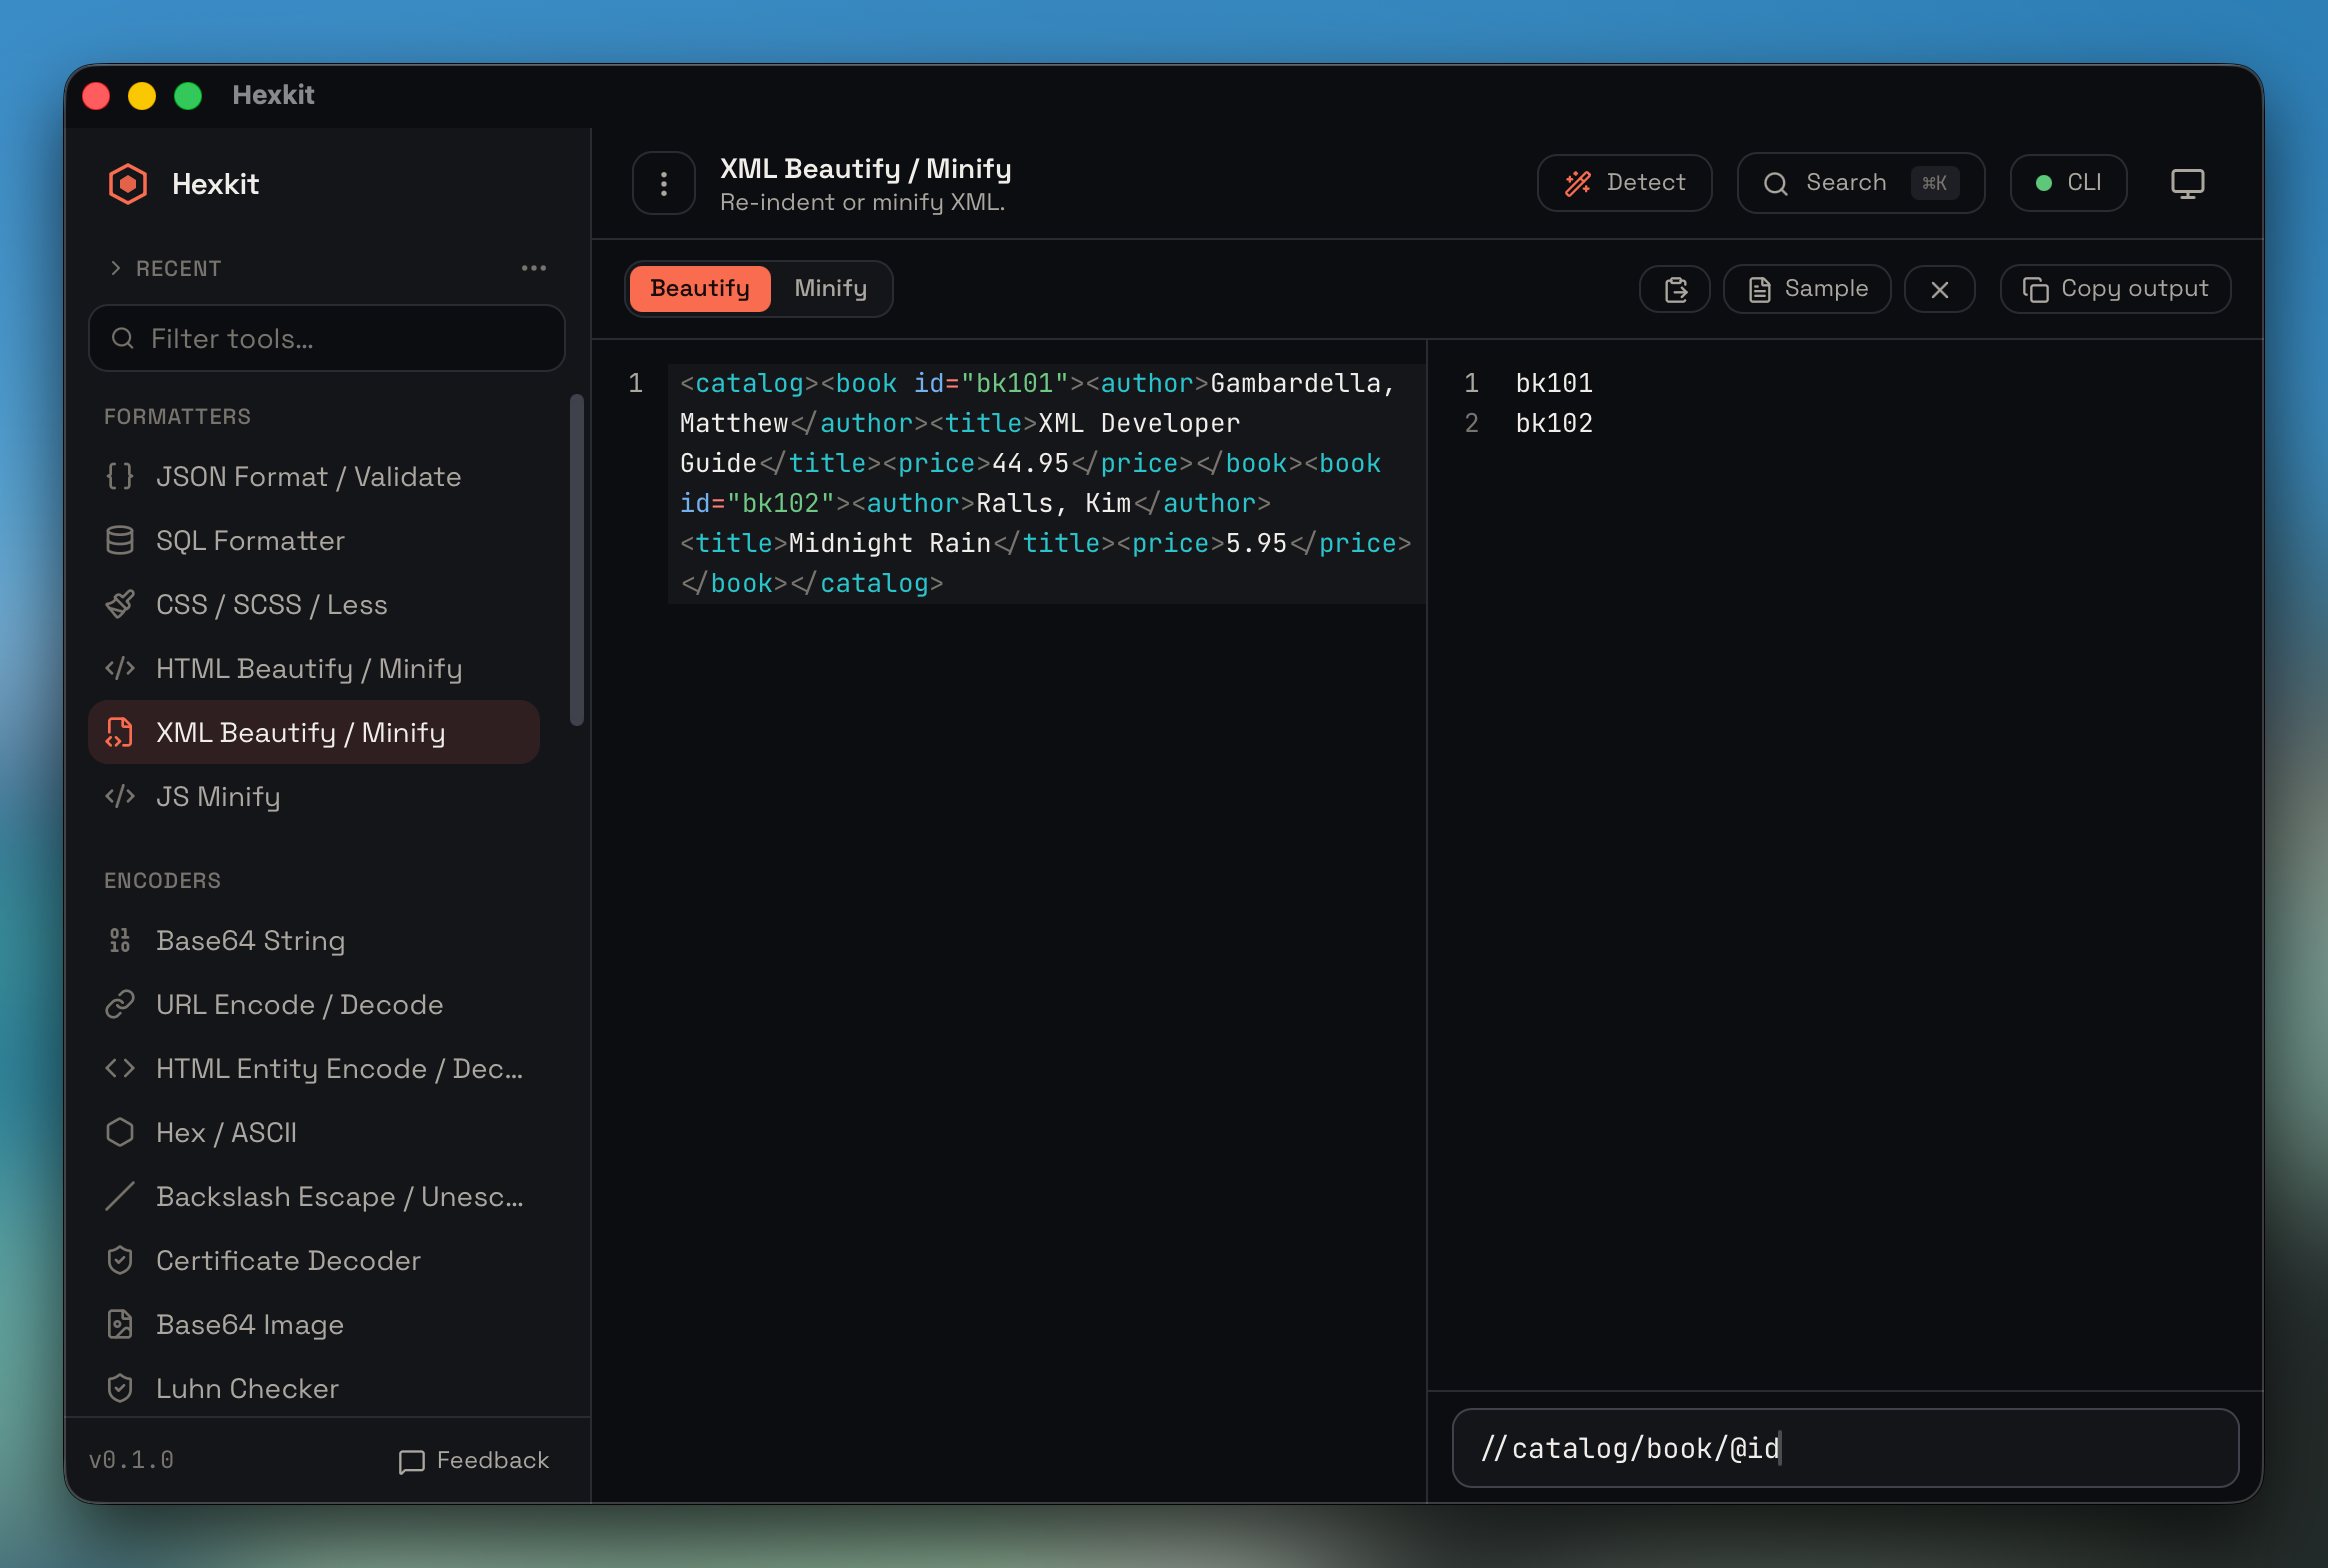Focus the Filter tools input
Viewport: 2328px width, 1568px height.
point(327,339)
